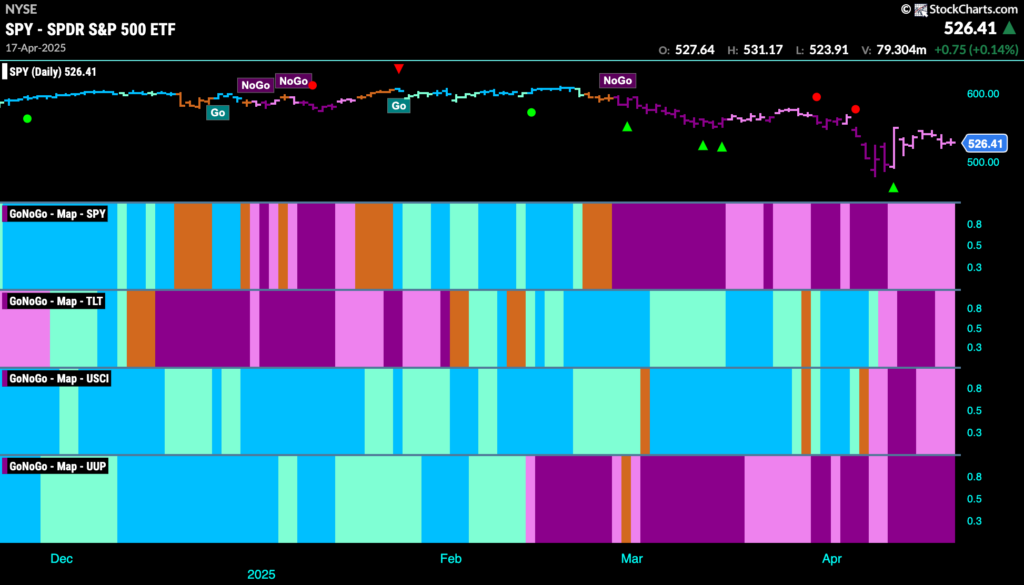Click the red circle marker in early April

(x=856, y=109)
